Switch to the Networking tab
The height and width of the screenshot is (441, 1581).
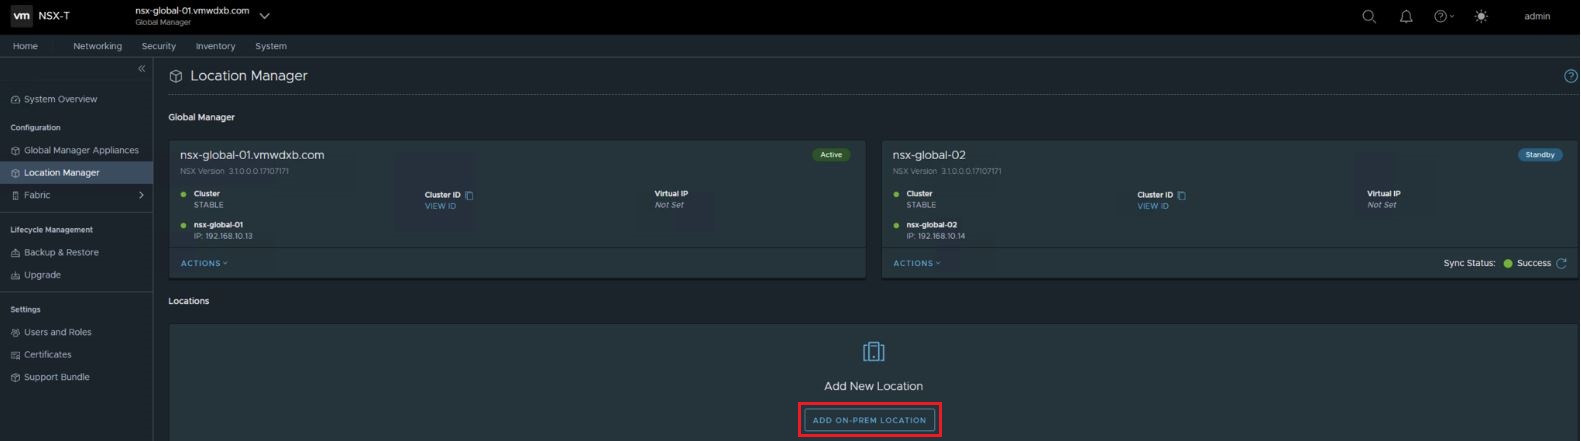[97, 46]
